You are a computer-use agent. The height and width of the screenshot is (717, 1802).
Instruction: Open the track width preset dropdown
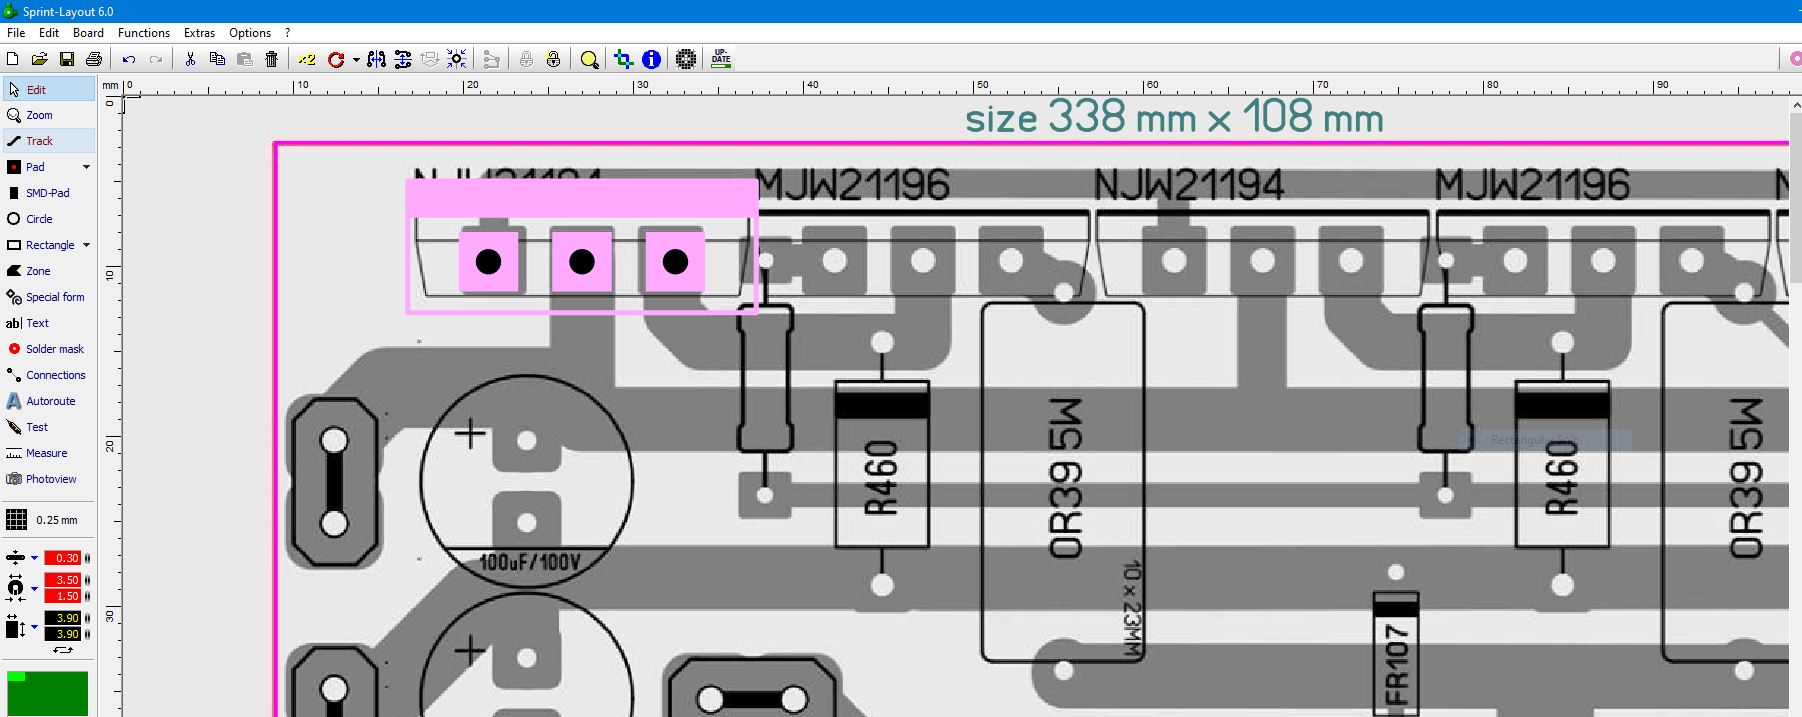34,558
